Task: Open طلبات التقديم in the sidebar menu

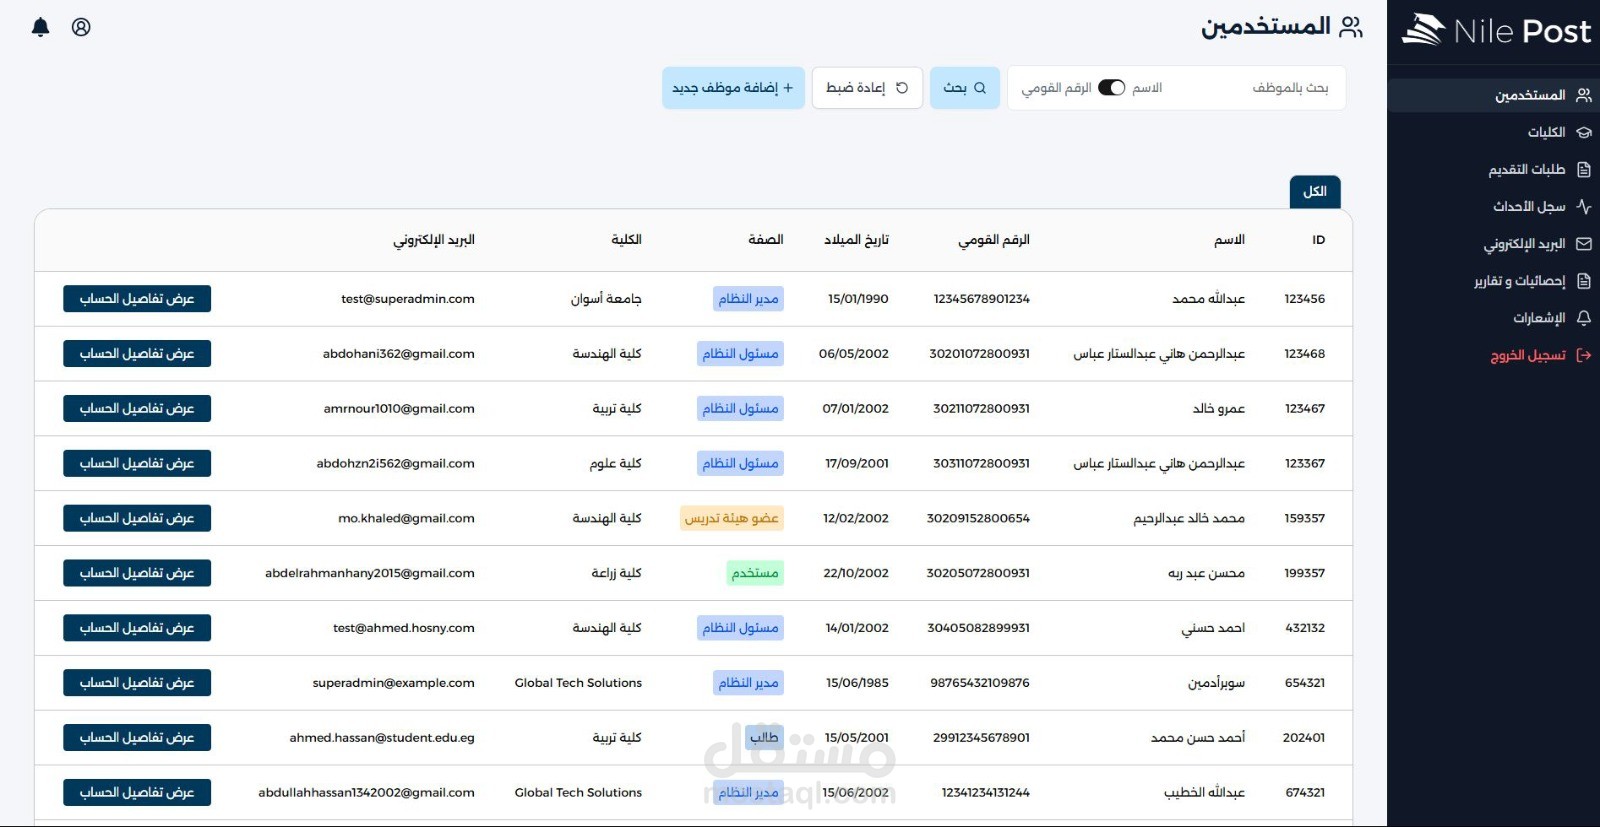Action: pyautogui.click(x=1494, y=169)
